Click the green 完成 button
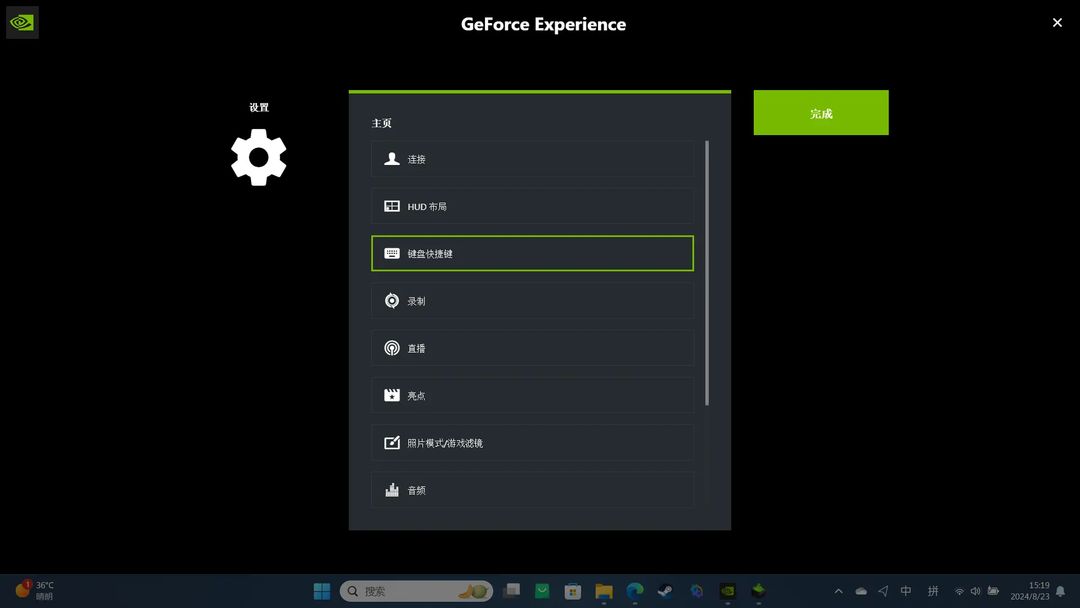The height and width of the screenshot is (608, 1080). [x=820, y=112]
